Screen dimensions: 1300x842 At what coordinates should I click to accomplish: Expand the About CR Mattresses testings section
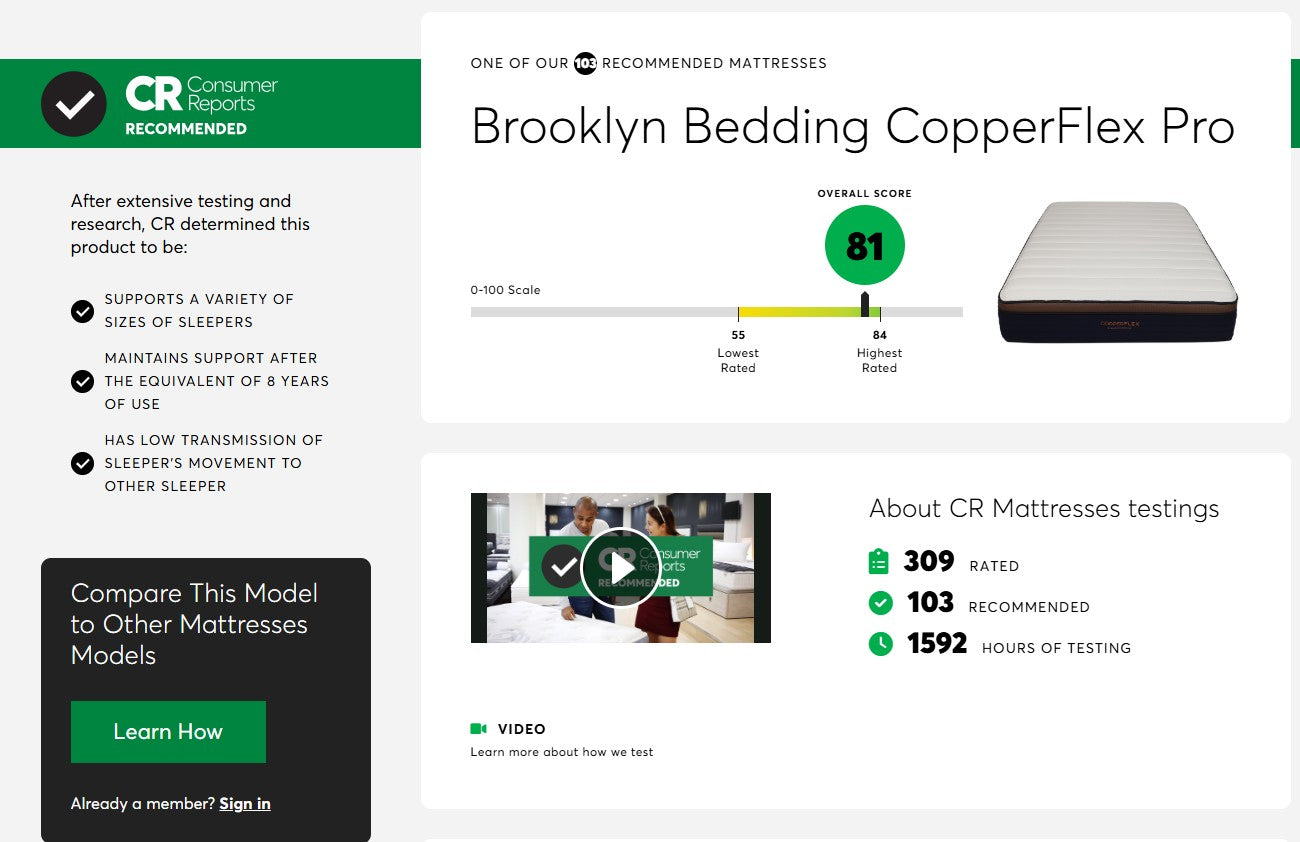pyautogui.click(x=1044, y=509)
